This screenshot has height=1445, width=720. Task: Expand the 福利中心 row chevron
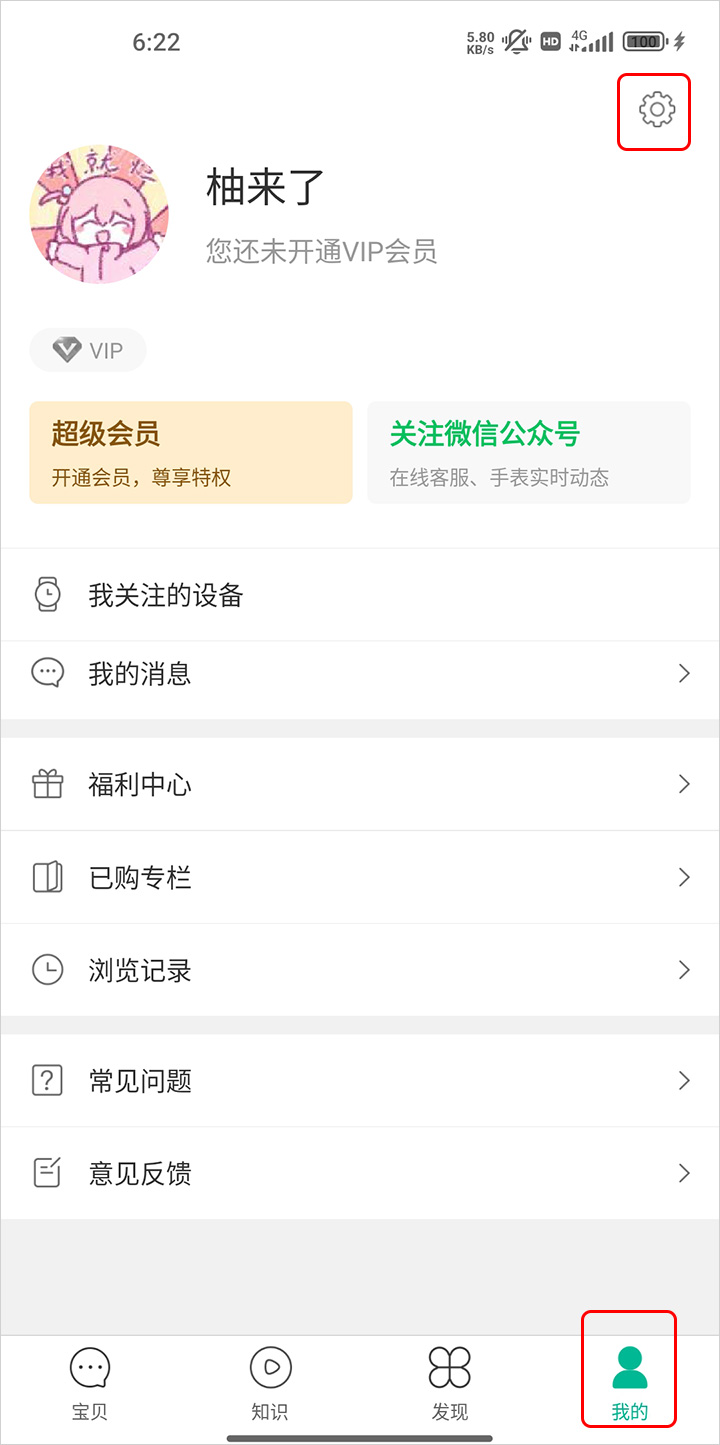(x=684, y=784)
